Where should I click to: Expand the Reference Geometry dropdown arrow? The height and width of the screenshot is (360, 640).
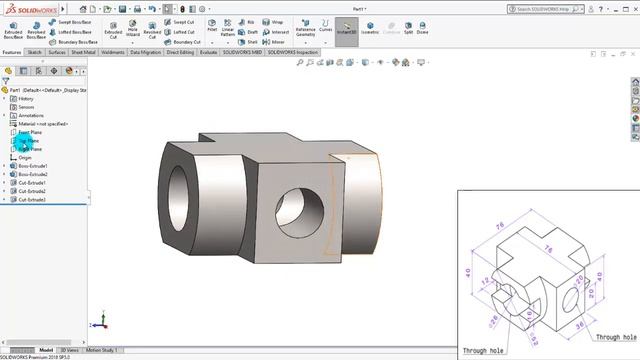pyautogui.click(x=305, y=42)
